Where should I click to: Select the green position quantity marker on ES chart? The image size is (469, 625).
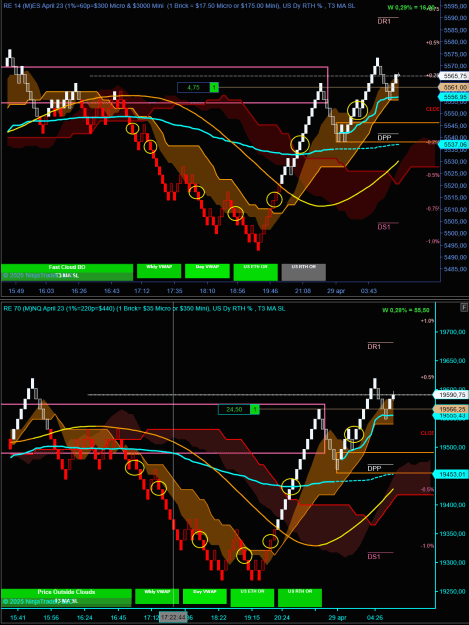pyautogui.click(x=214, y=87)
